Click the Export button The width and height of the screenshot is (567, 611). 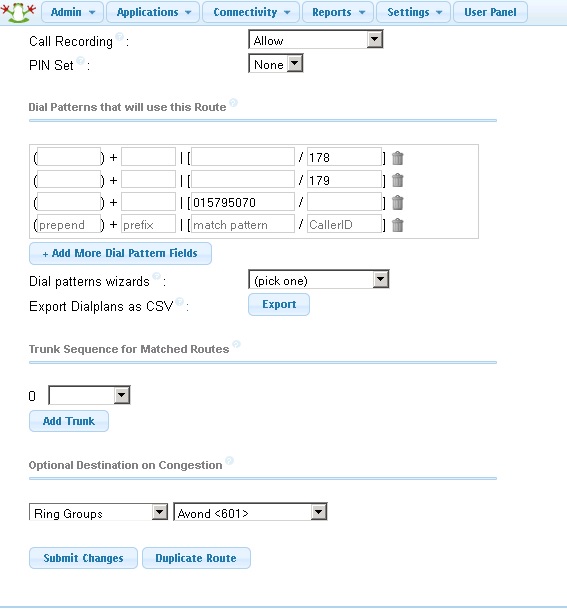pos(279,304)
